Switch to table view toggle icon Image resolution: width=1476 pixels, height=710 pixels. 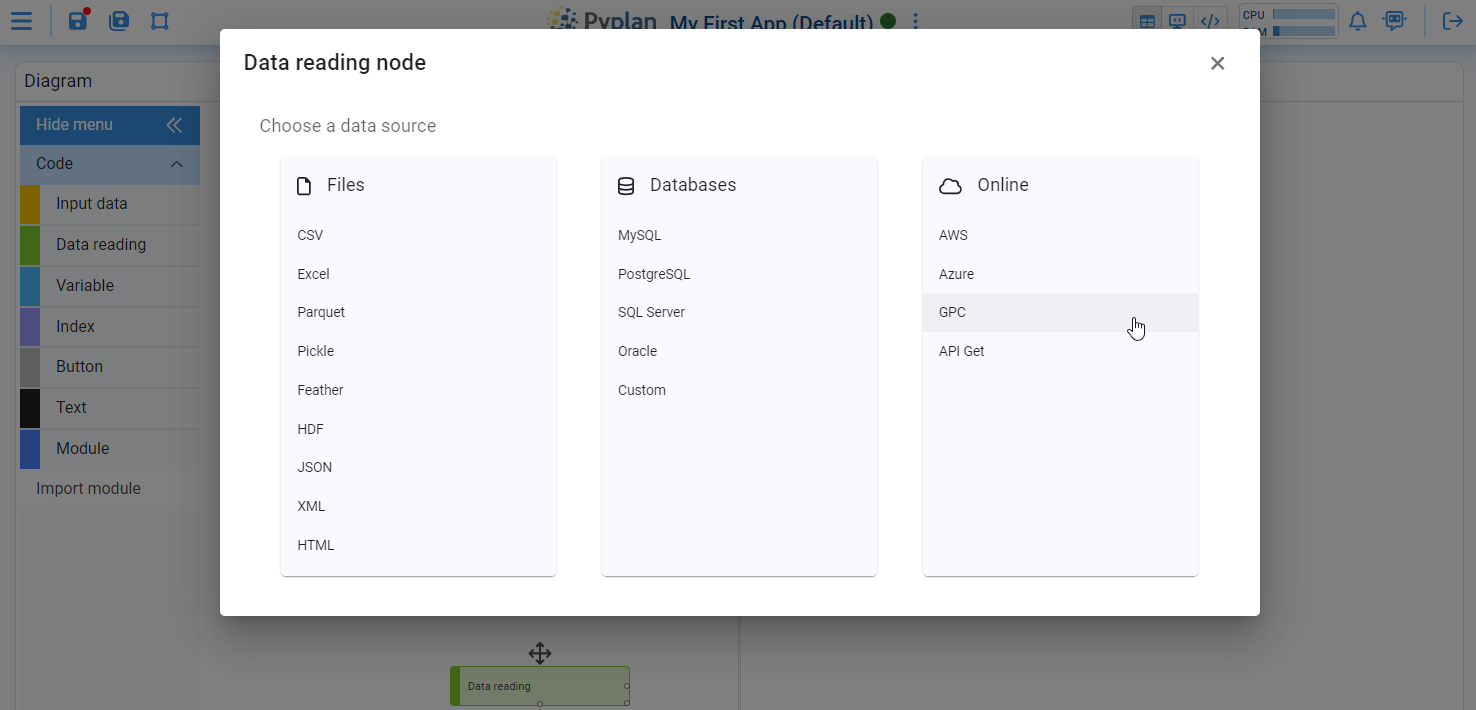point(1147,21)
